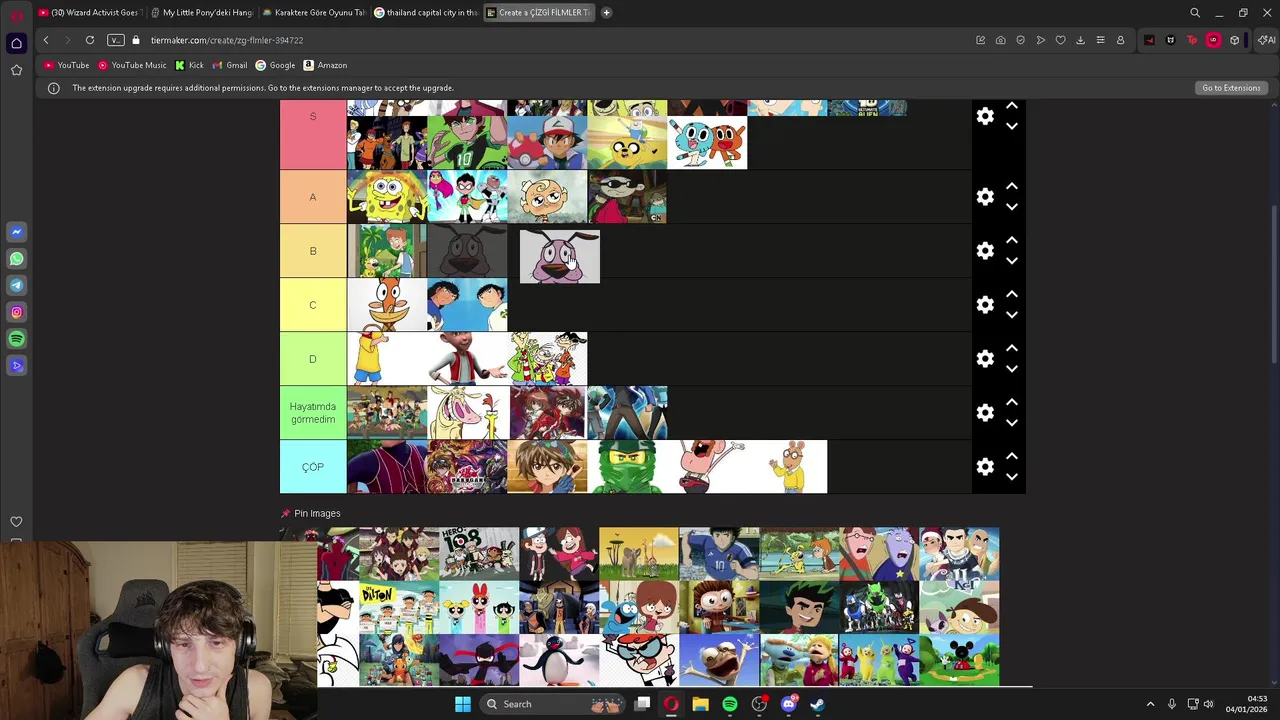
Task: Take snapshot camera icon in address bar
Action: [1000, 40]
